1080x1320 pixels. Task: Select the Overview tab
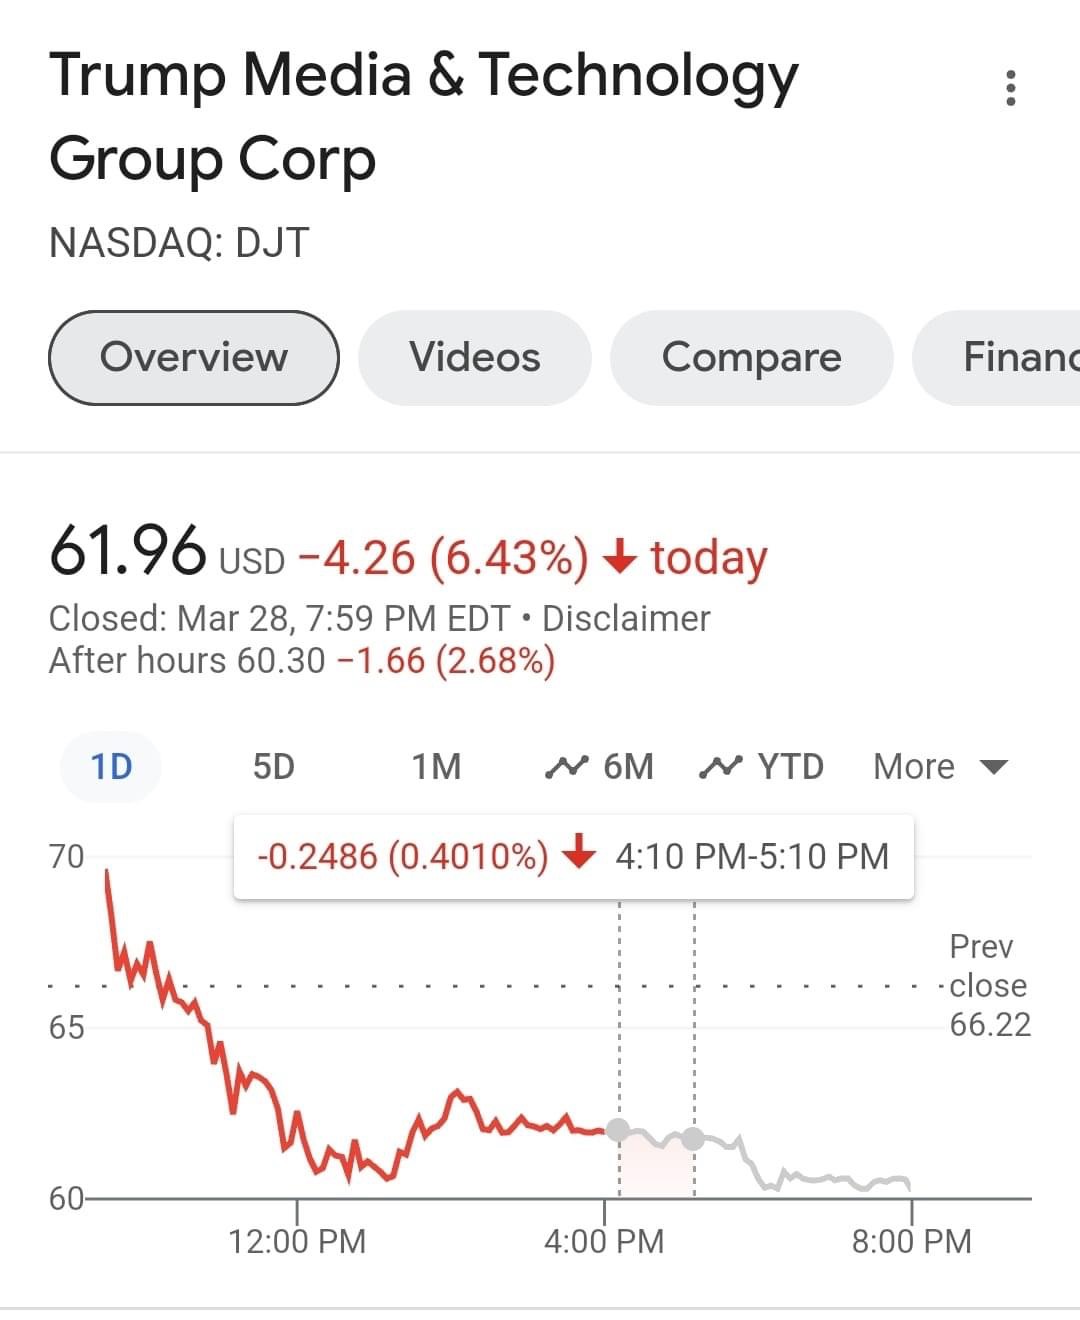click(x=194, y=358)
